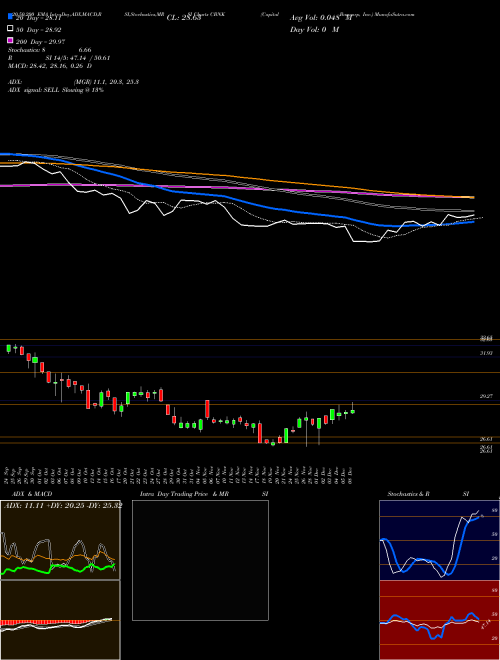Click the RSI 14/3 values line
This screenshot has width=500, height=660.
point(59,58)
